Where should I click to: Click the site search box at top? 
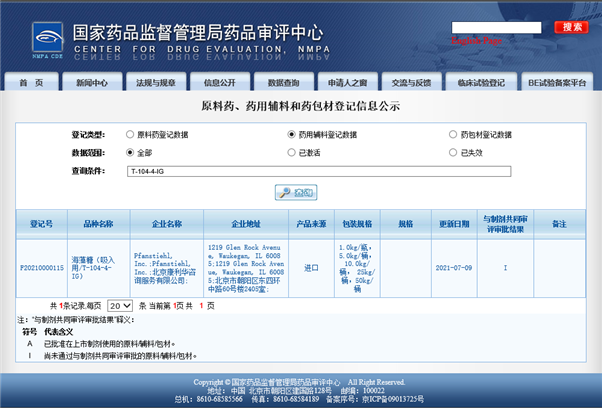[x=500, y=28]
